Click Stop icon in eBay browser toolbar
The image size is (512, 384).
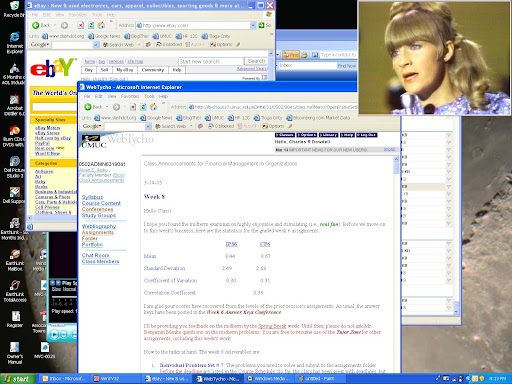coord(80,25)
